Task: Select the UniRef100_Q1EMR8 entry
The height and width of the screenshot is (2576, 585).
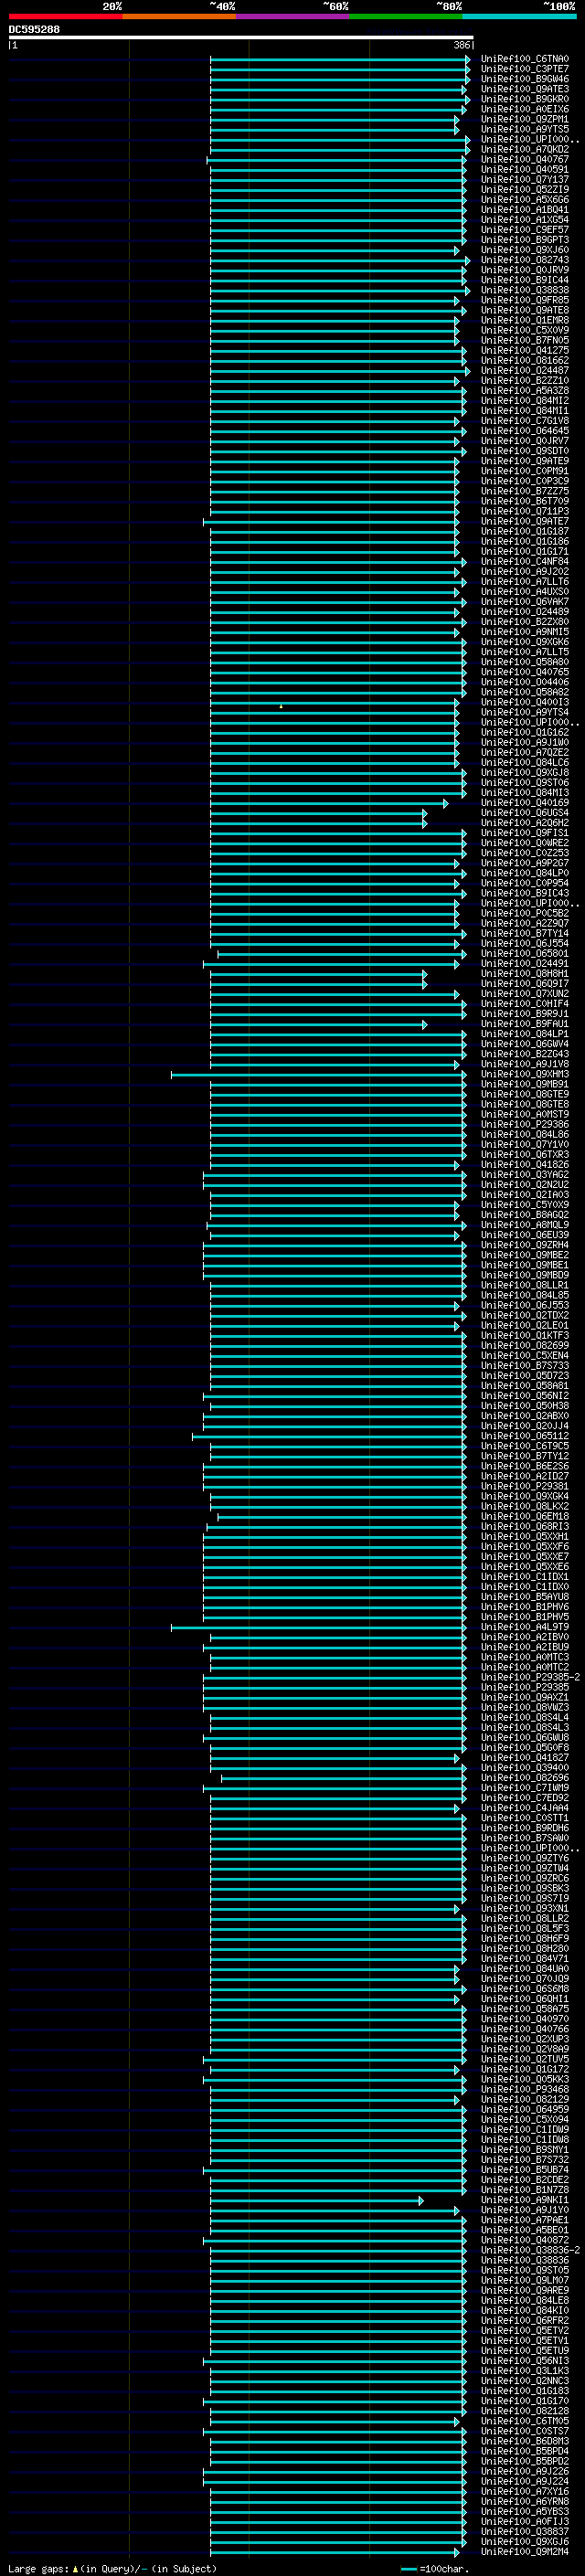Action: click(x=525, y=320)
